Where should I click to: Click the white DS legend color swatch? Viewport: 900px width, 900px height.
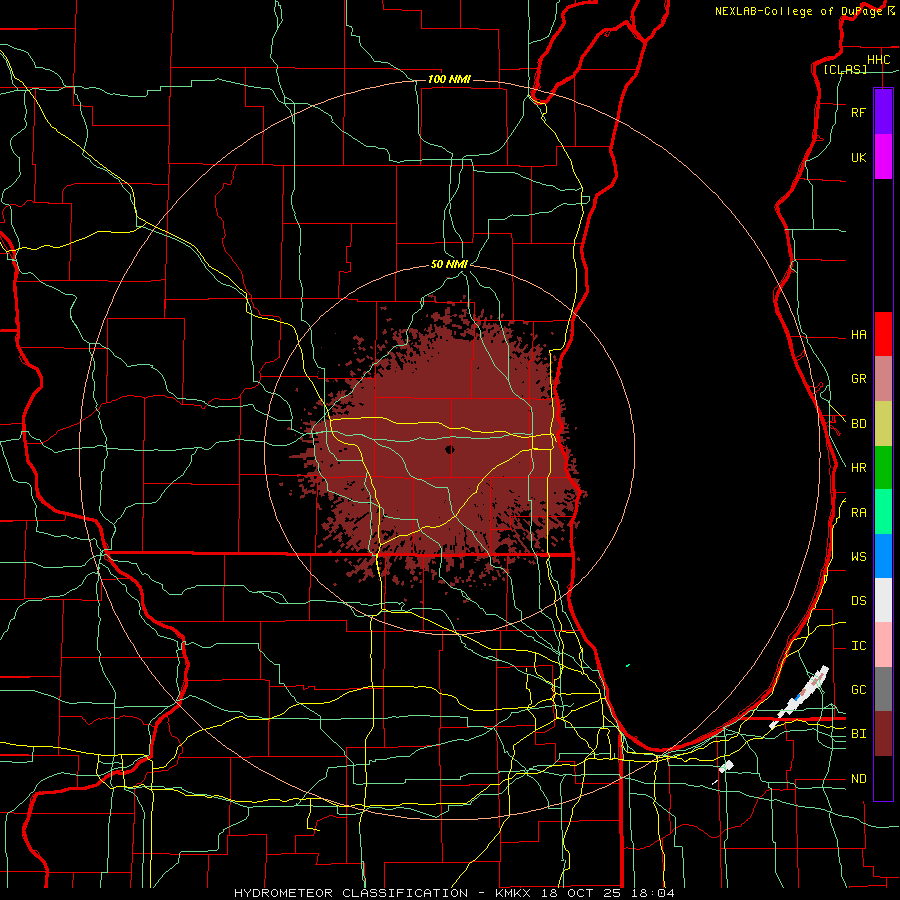coord(883,600)
